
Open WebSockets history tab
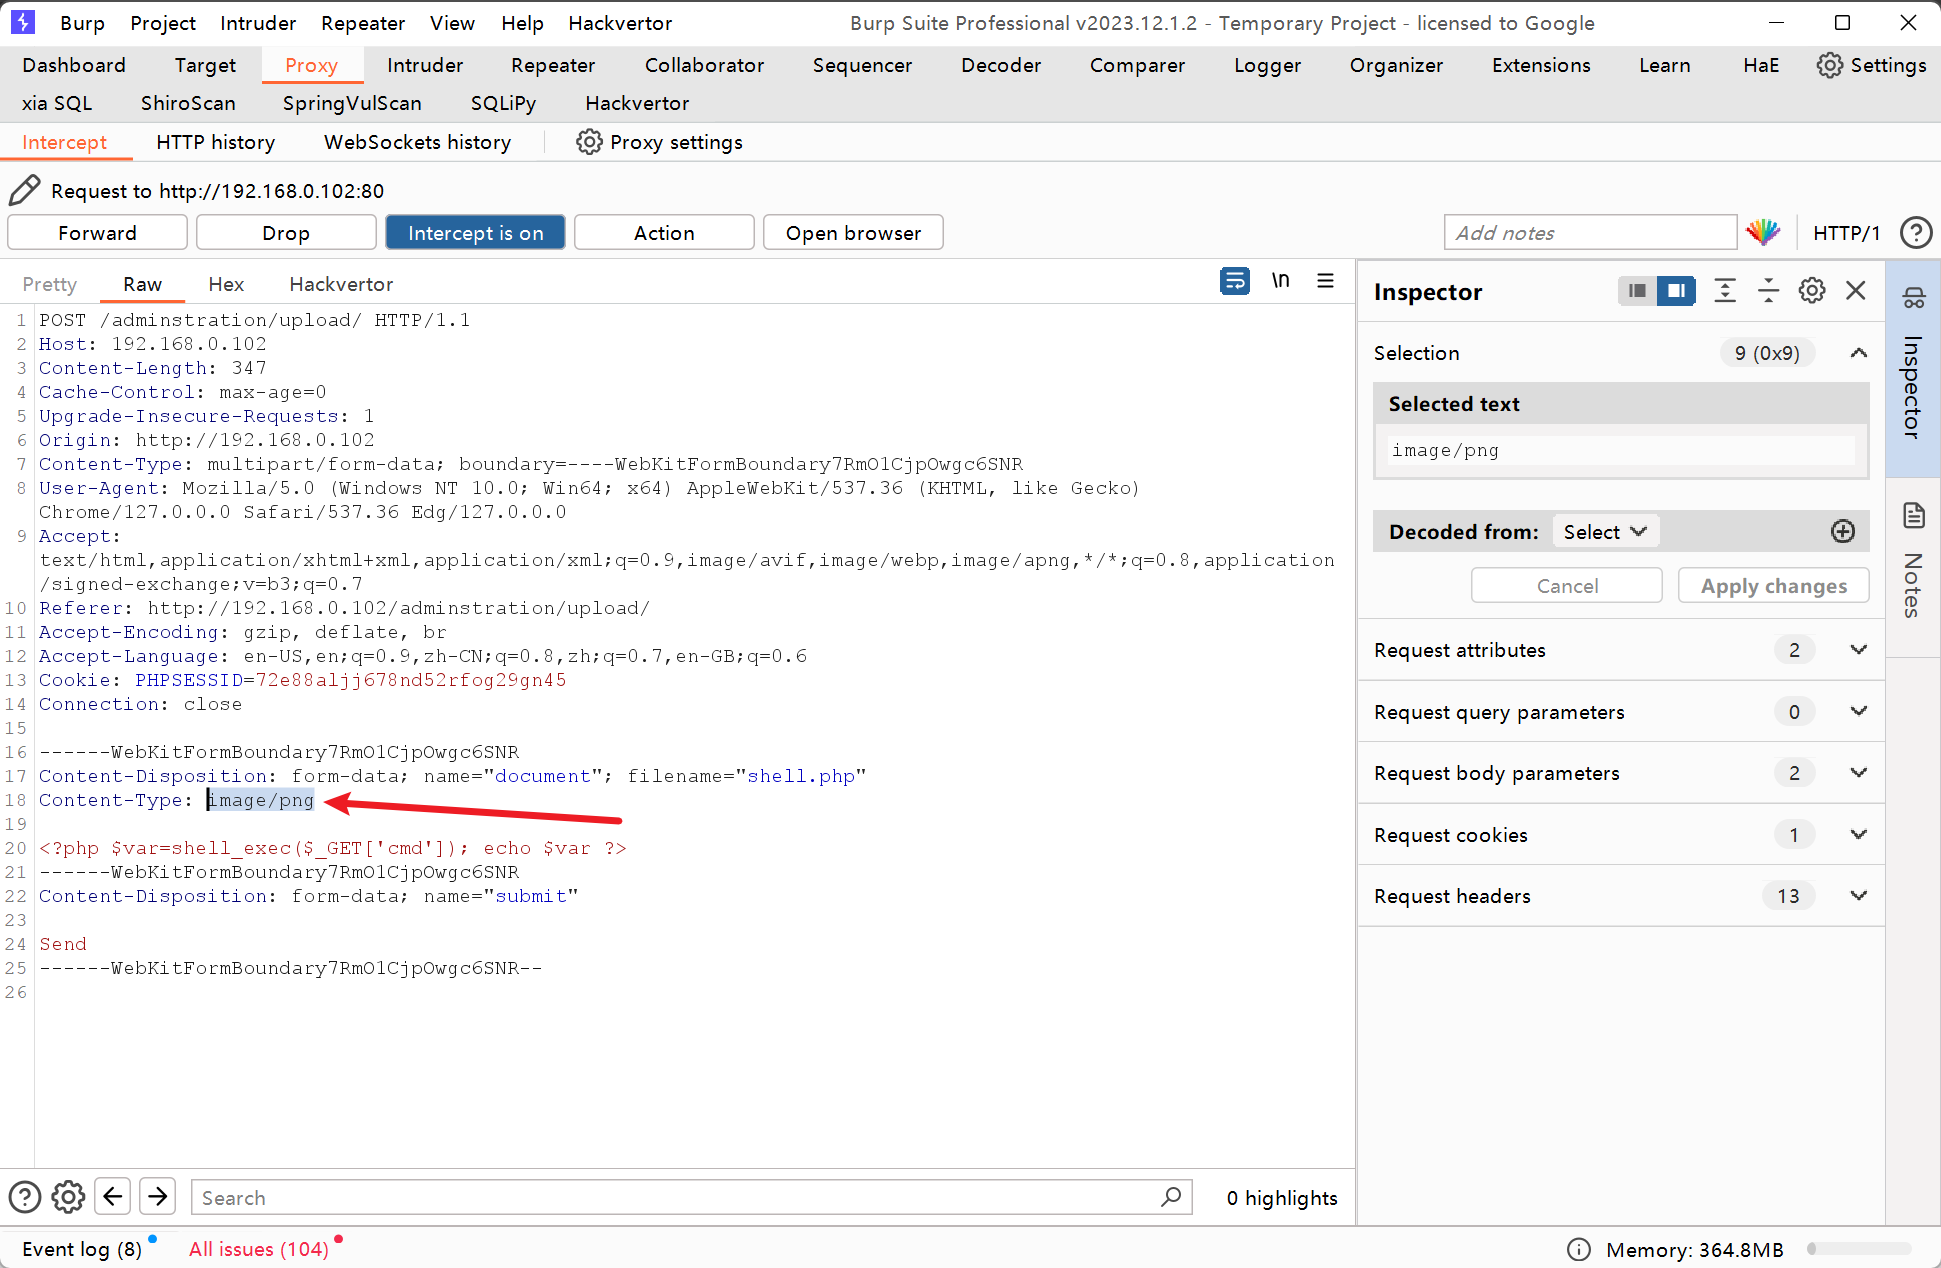417,142
